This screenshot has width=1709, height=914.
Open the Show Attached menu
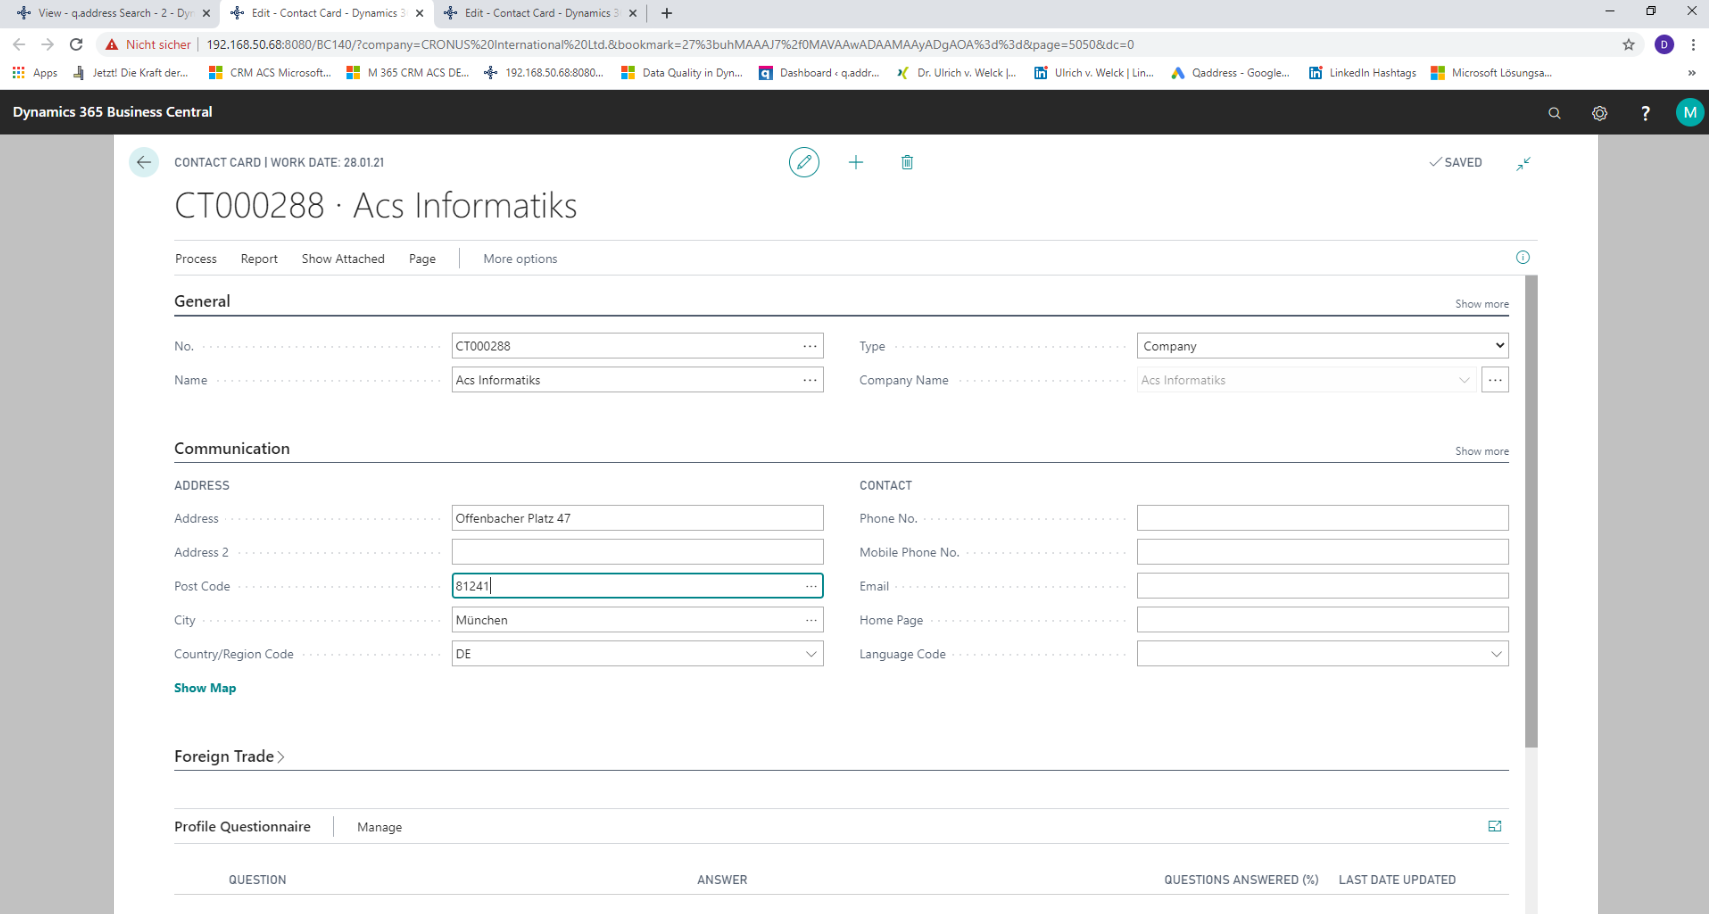tap(343, 259)
